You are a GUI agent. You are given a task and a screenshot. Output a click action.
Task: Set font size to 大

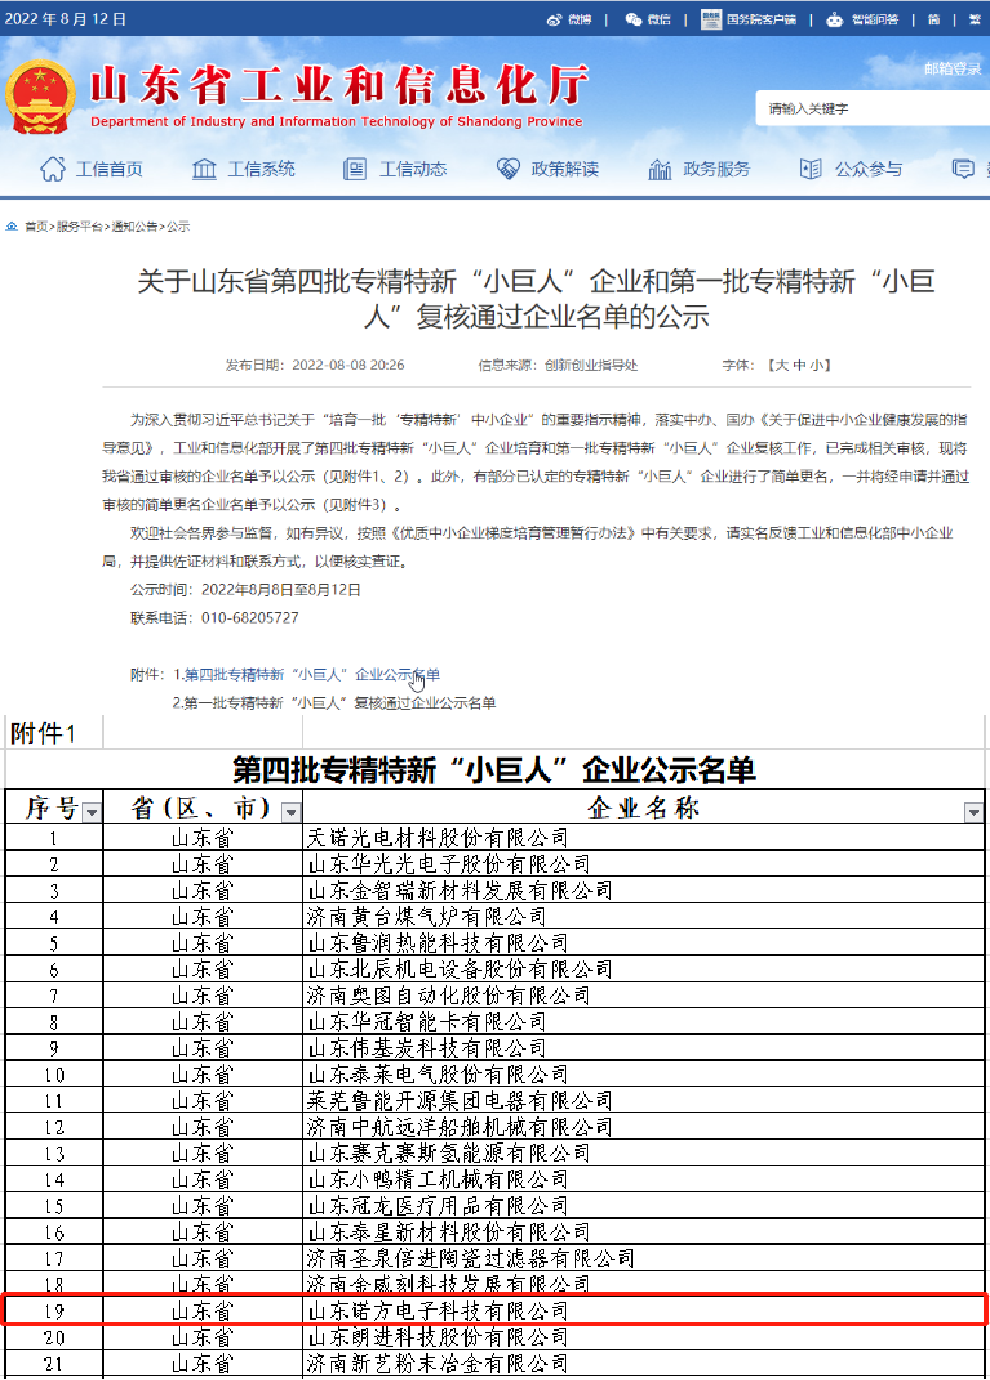point(782,365)
